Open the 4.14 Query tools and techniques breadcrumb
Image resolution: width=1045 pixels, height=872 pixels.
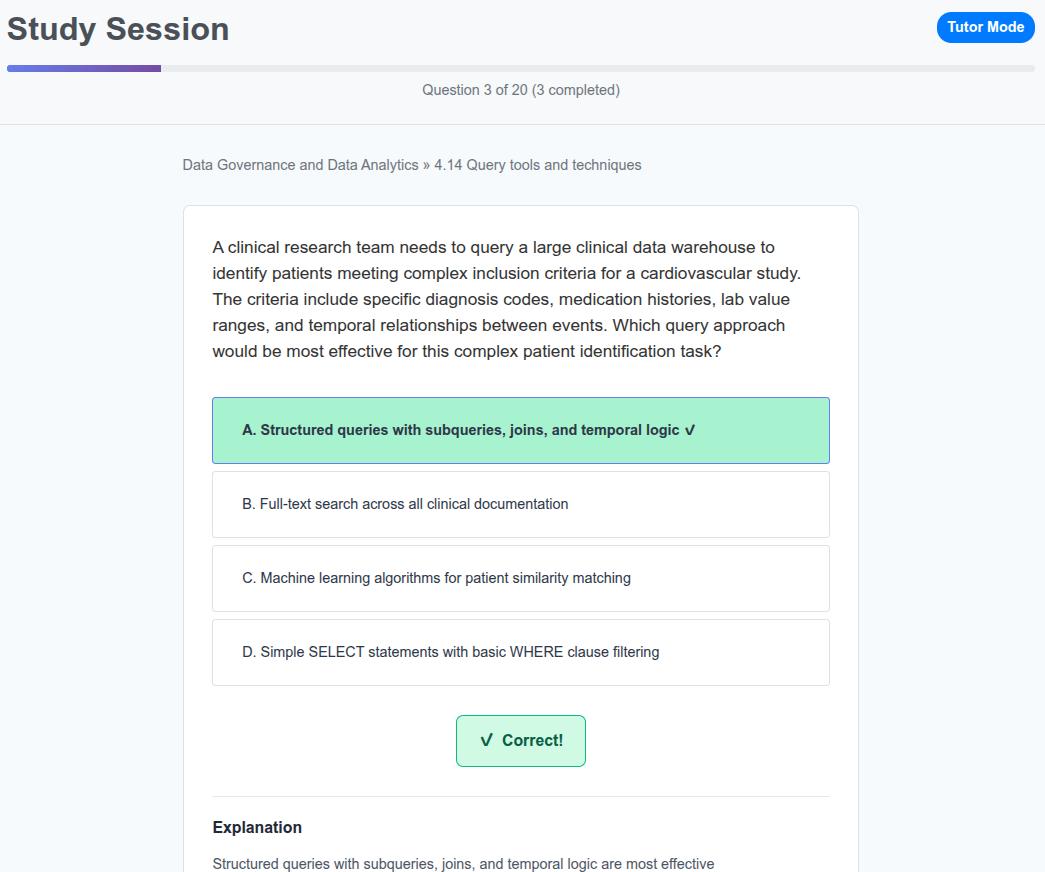[x=538, y=165]
